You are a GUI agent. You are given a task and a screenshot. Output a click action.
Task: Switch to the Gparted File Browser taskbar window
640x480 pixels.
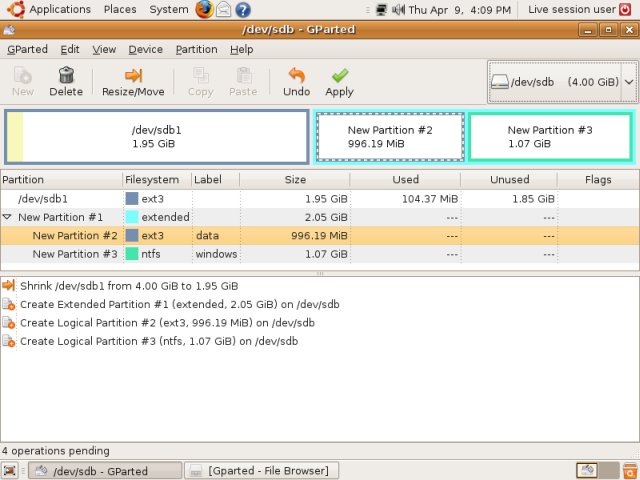click(262, 471)
